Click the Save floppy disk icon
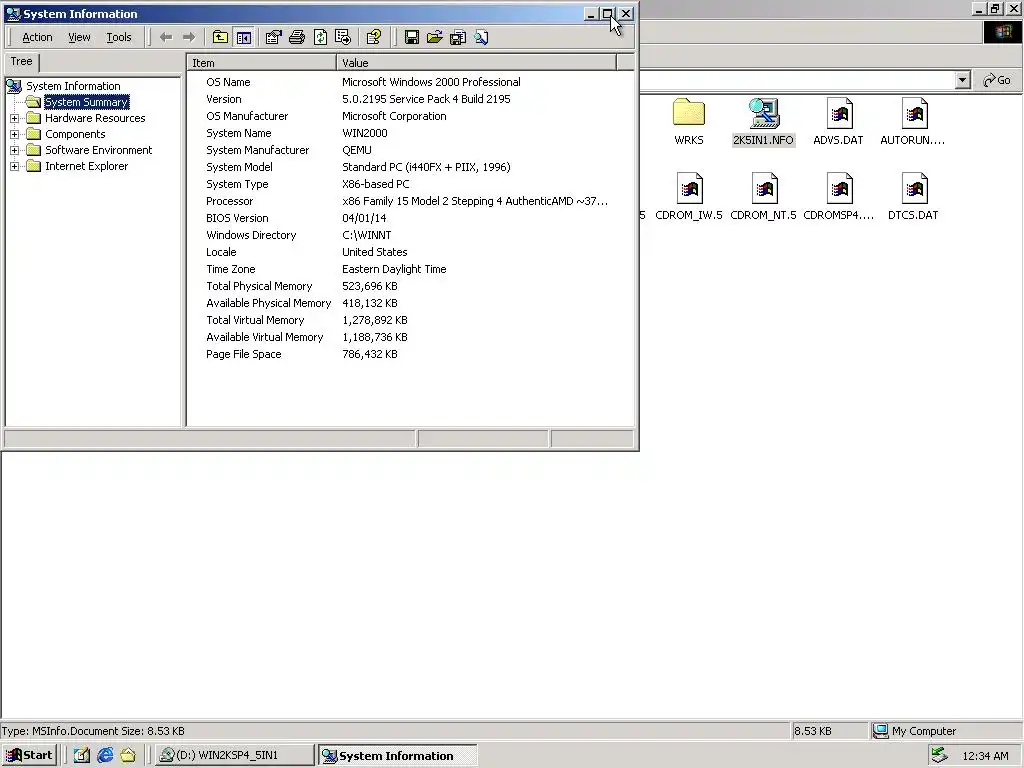Screen dimensions: 1024x768 tap(411, 37)
